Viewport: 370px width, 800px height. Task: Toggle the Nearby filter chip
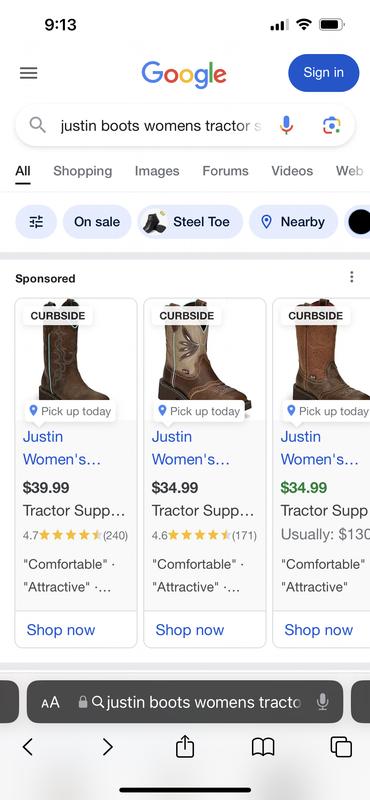click(293, 222)
